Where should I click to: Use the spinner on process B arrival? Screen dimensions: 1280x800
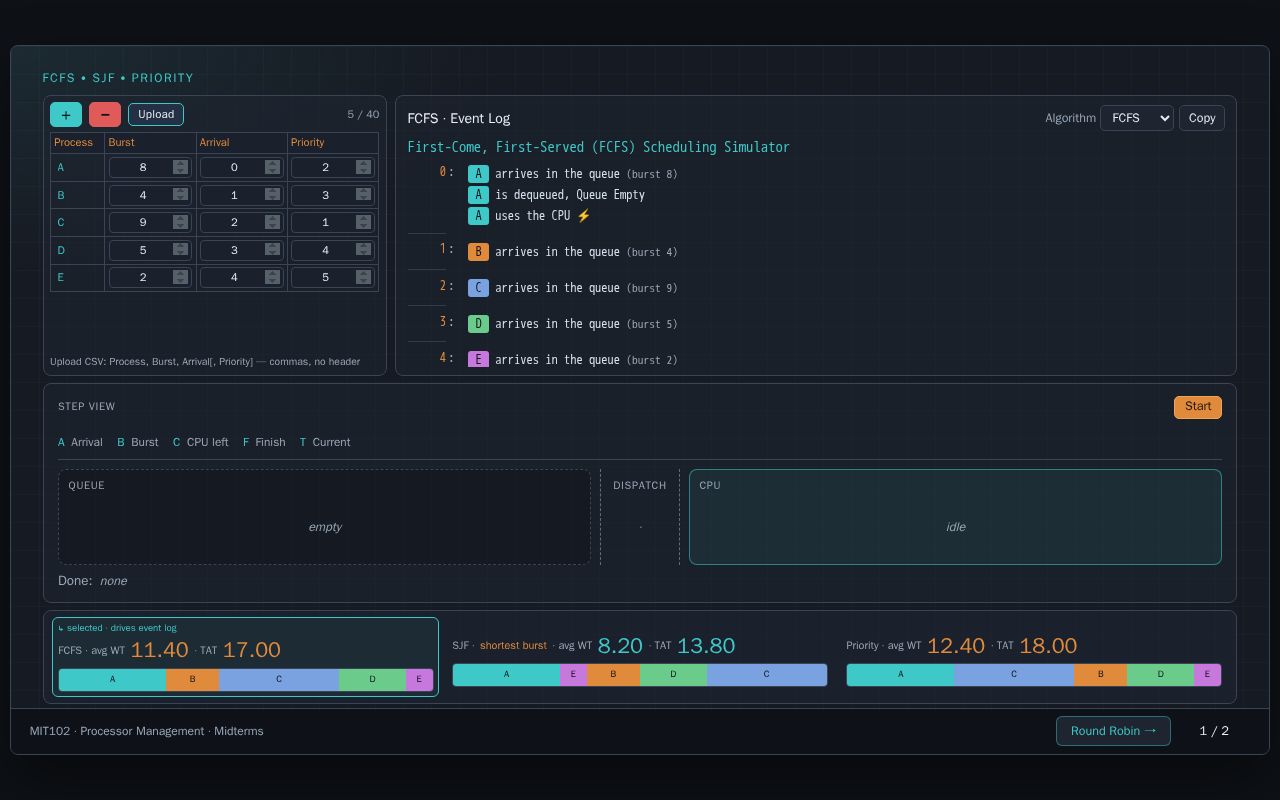tap(272, 195)
